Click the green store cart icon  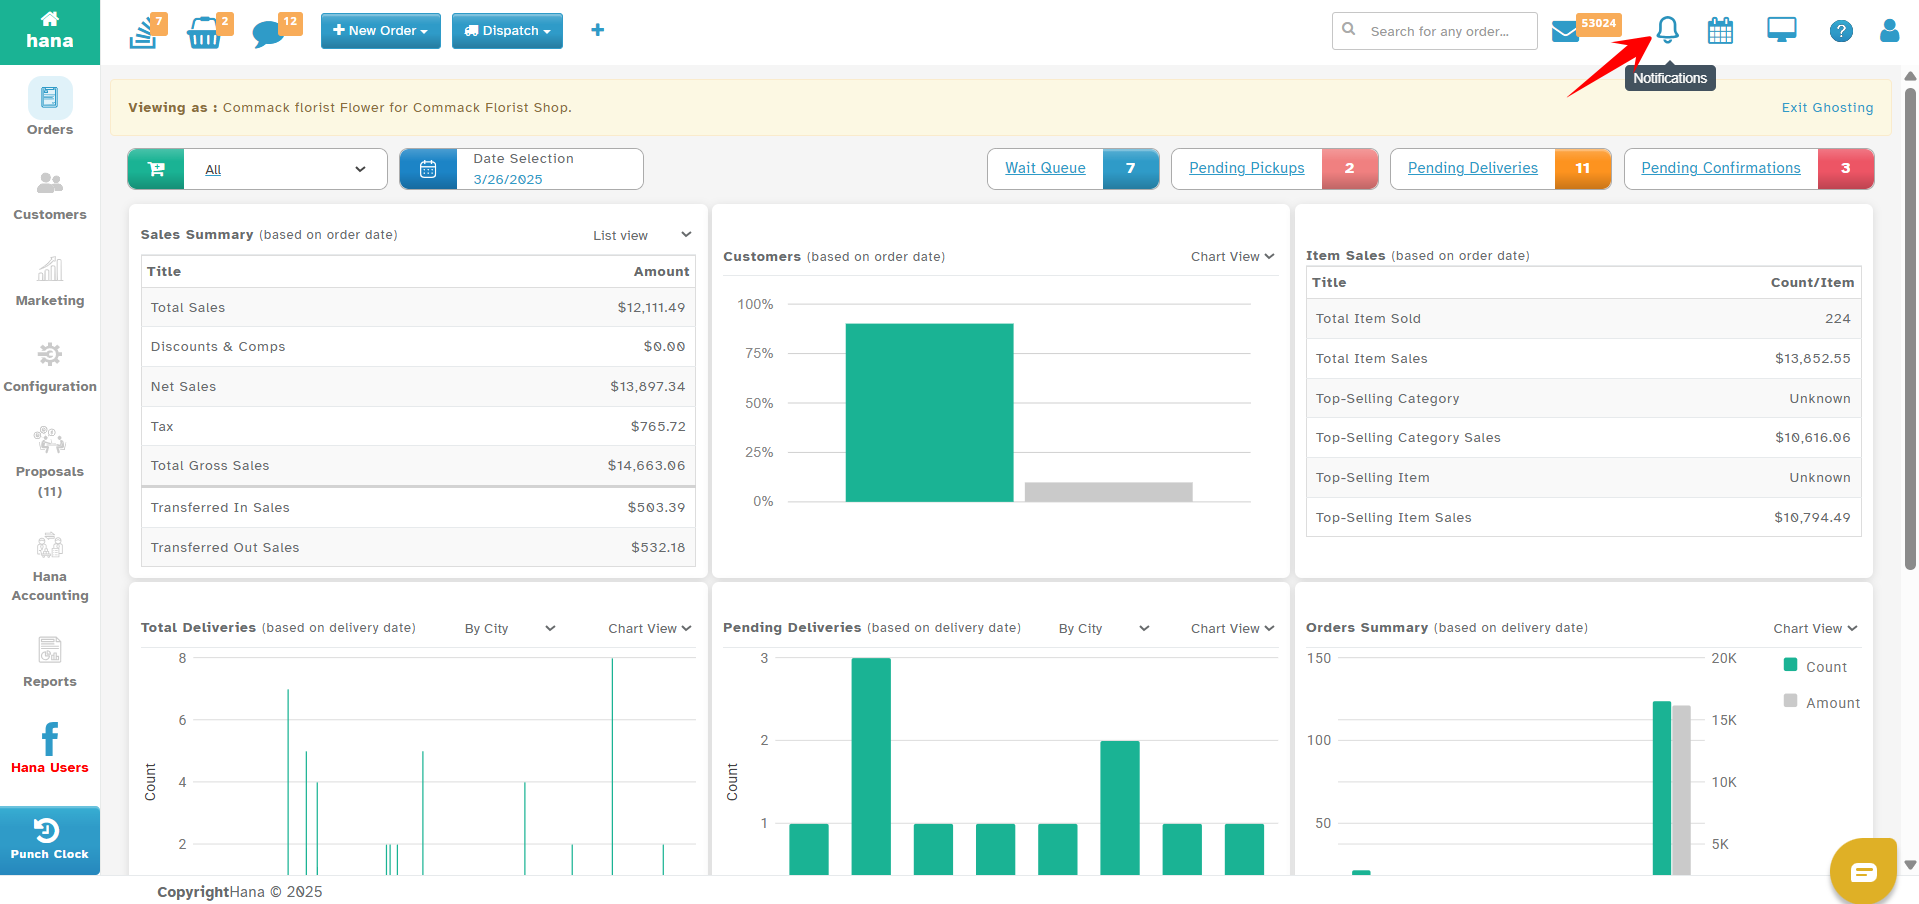pos(156,169)
